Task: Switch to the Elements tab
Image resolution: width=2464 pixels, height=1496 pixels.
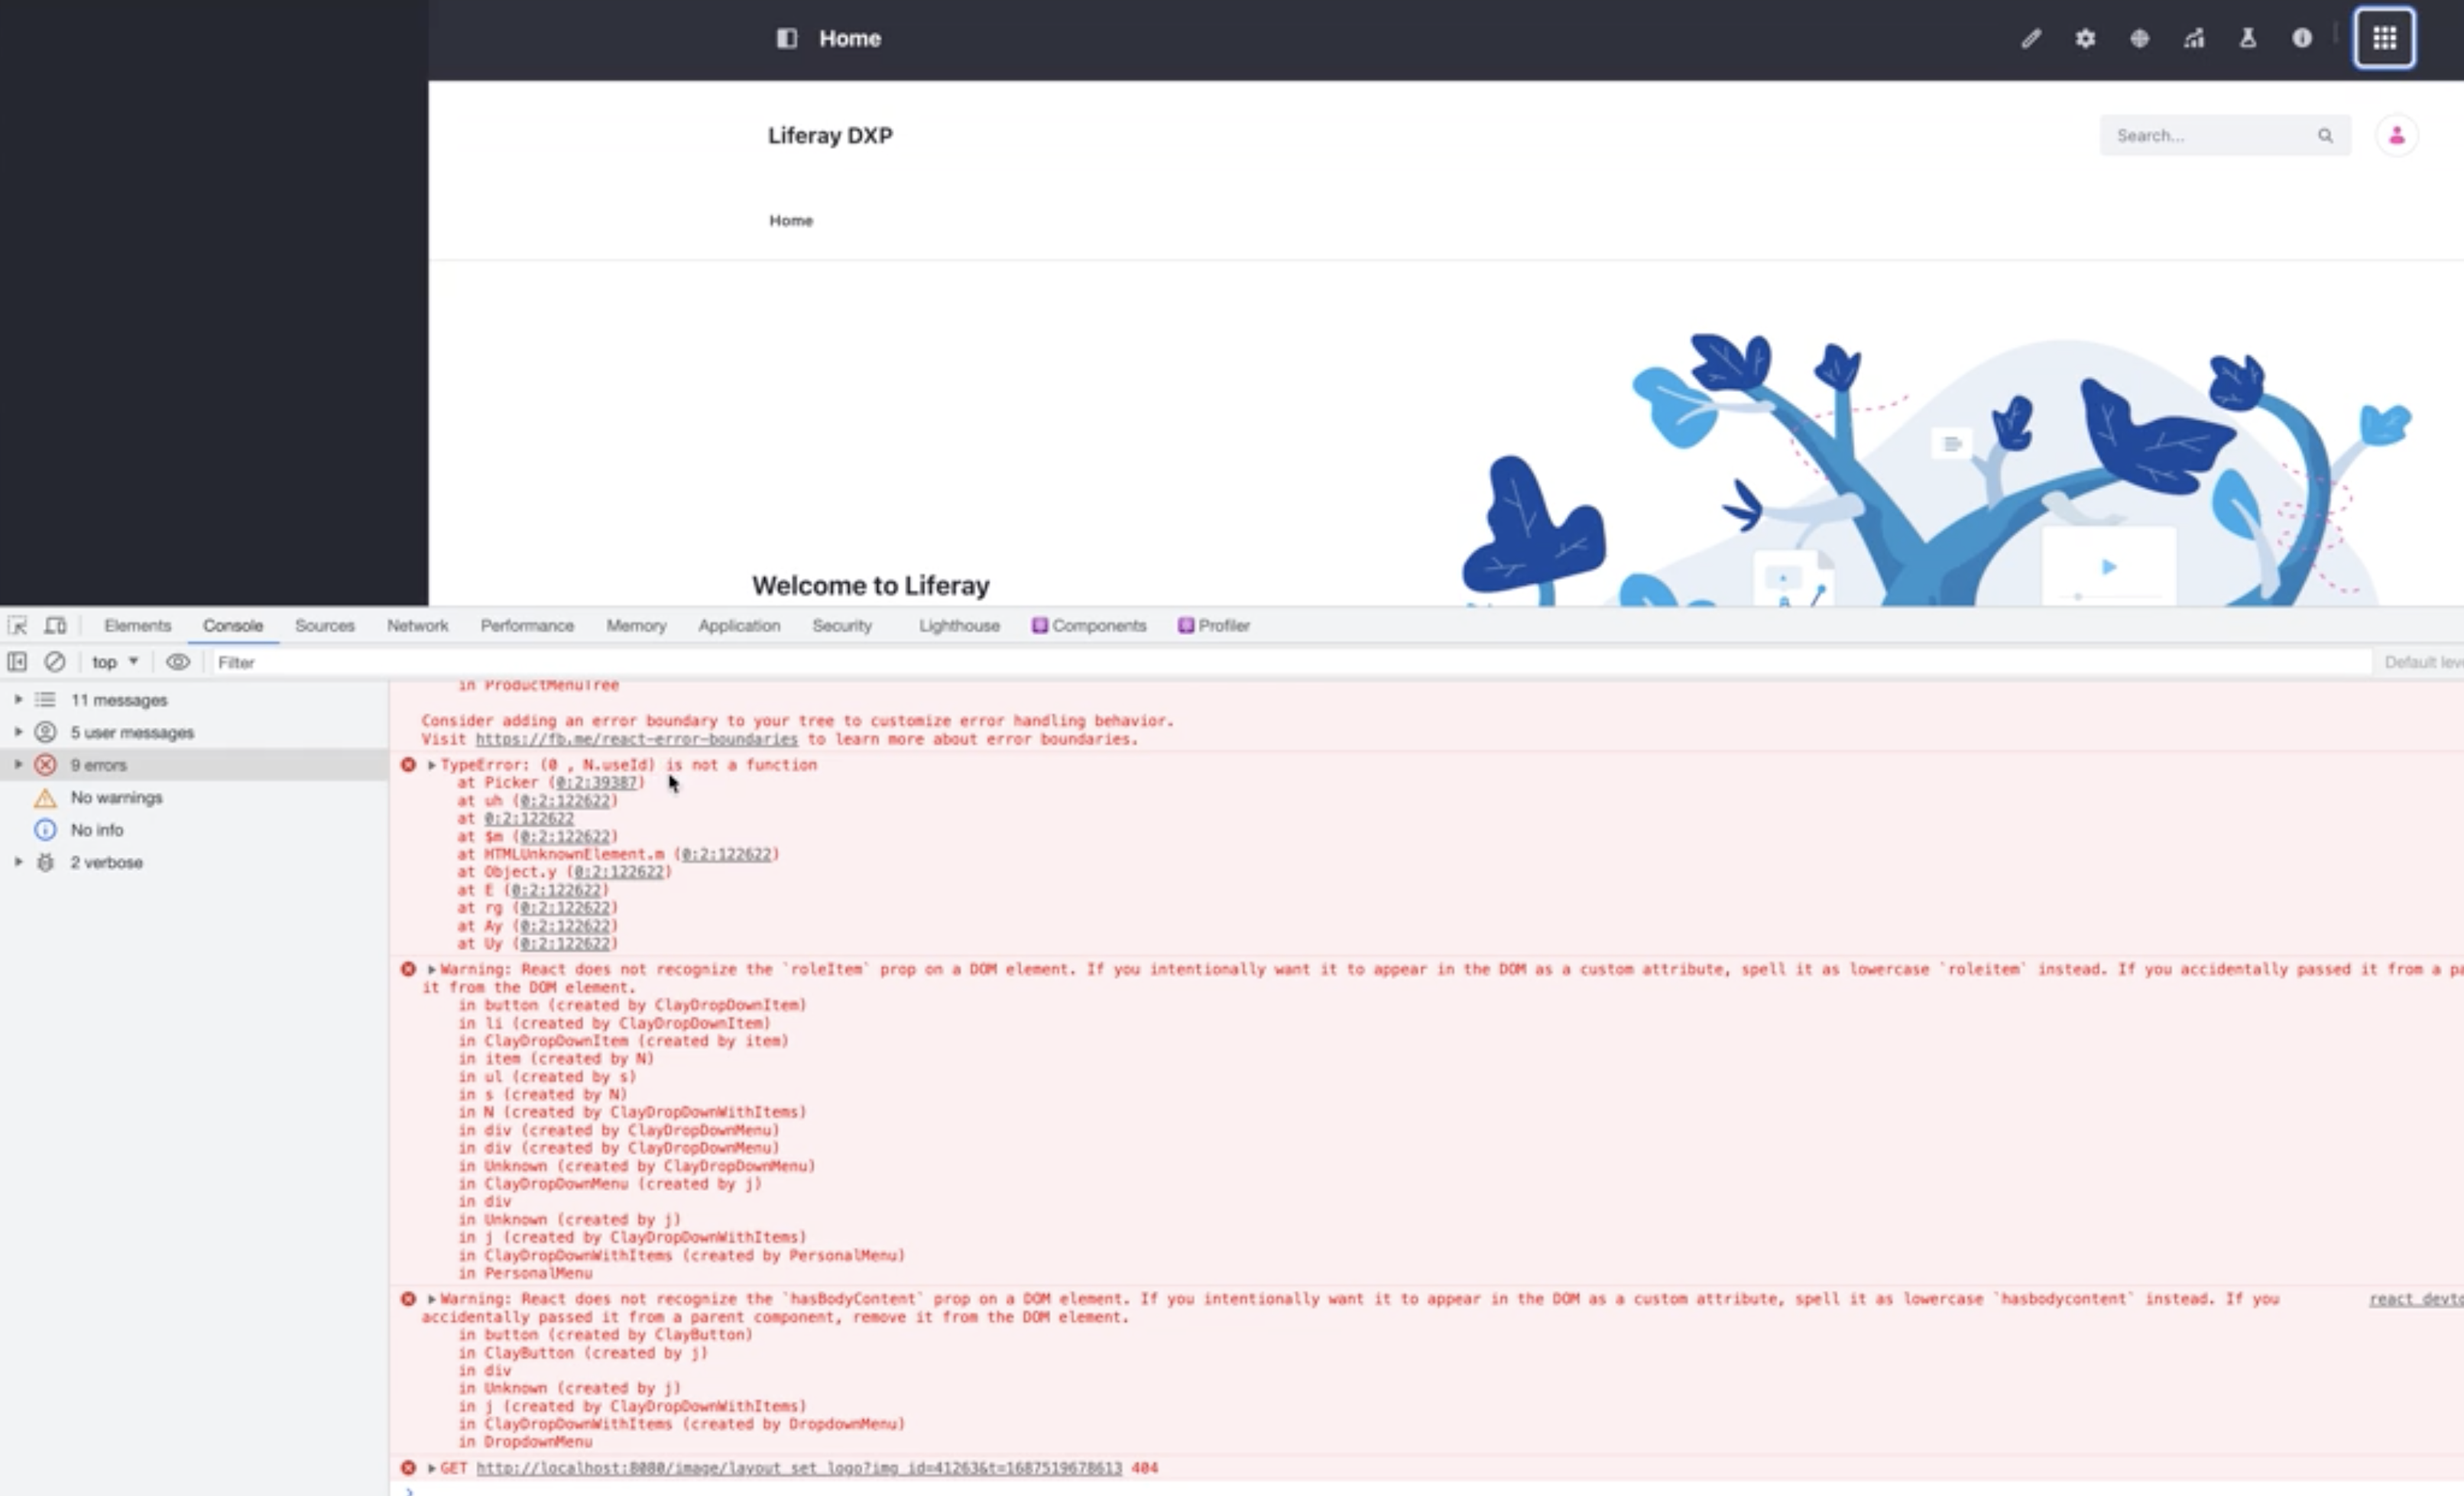Action: pos(138,625)
